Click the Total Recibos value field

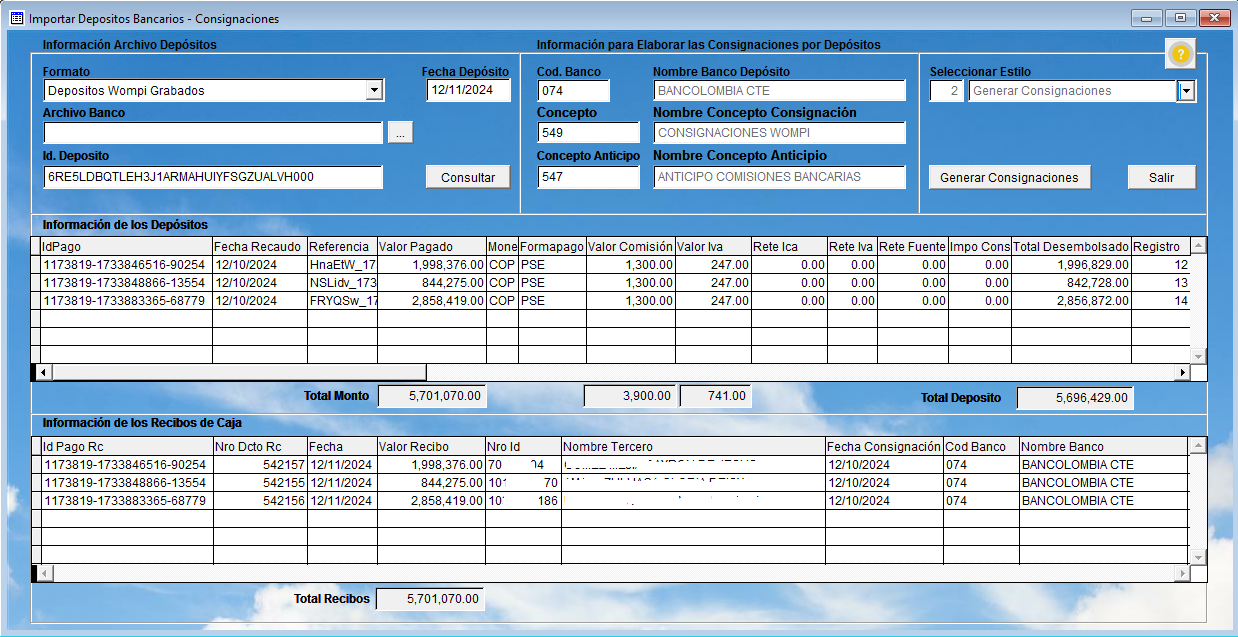[430, 599]
